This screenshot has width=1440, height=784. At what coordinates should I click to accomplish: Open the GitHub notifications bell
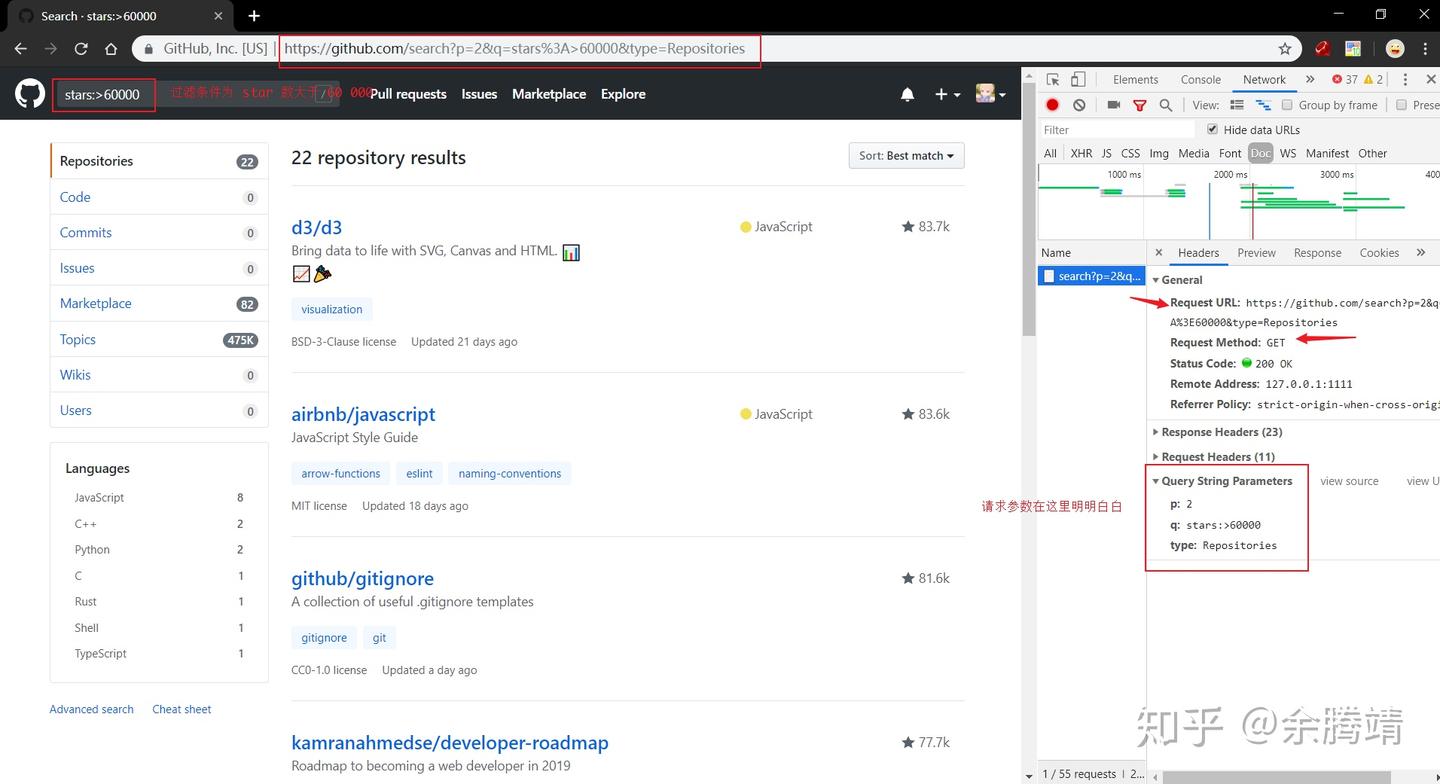tap(907, 94)
